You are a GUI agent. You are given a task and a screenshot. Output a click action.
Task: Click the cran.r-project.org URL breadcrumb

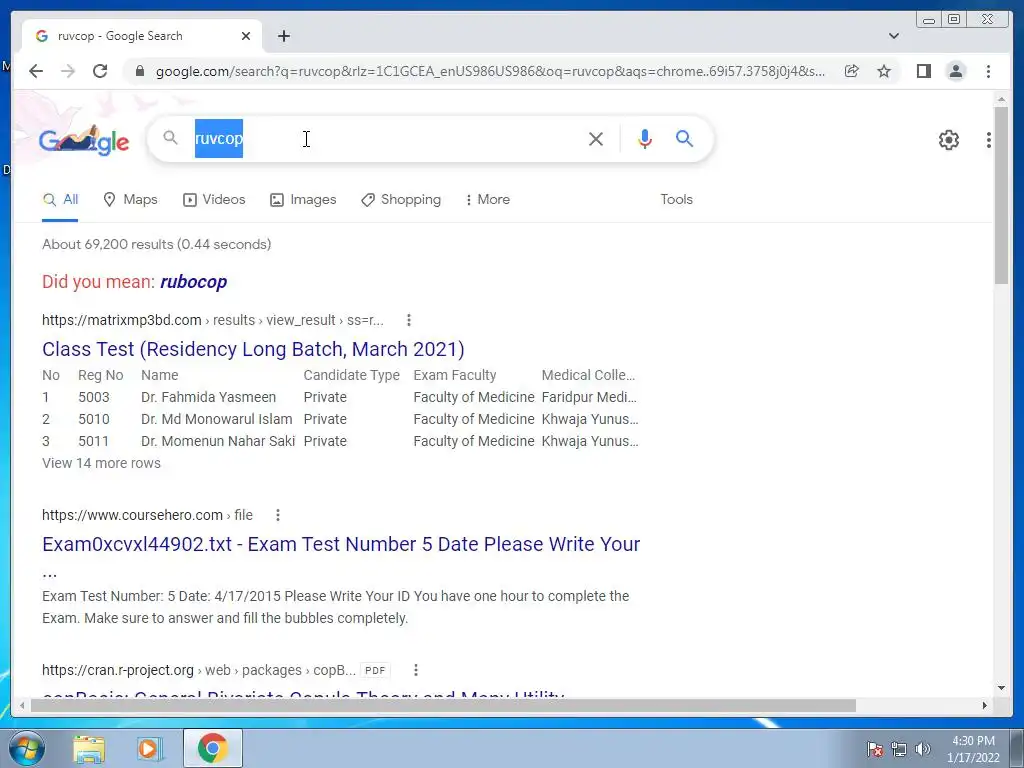point(199,670)
